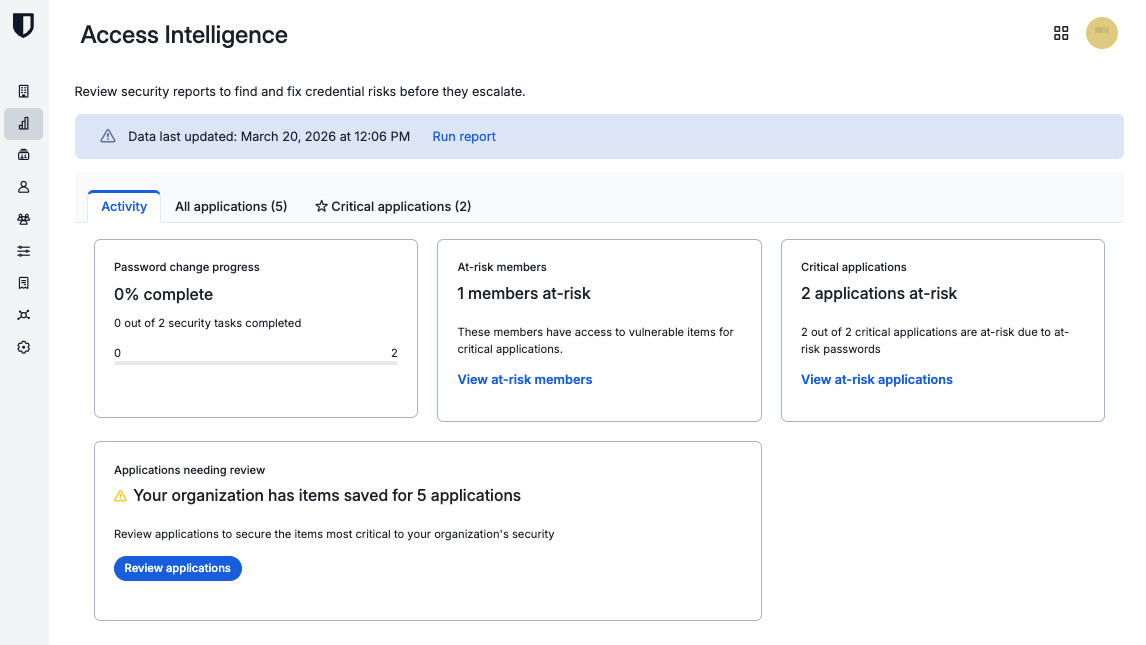Select the Members person icon in sidebar
1146x645 pixels.
click(x=23, y=186)
